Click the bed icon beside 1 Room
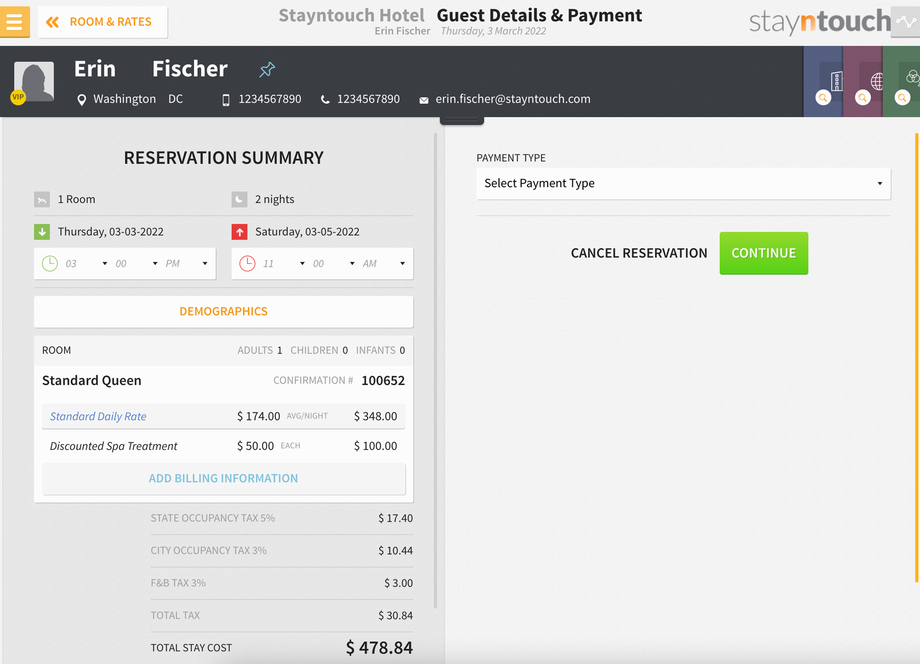This screenshot has height=664, width=920. [x=42, y=200]
